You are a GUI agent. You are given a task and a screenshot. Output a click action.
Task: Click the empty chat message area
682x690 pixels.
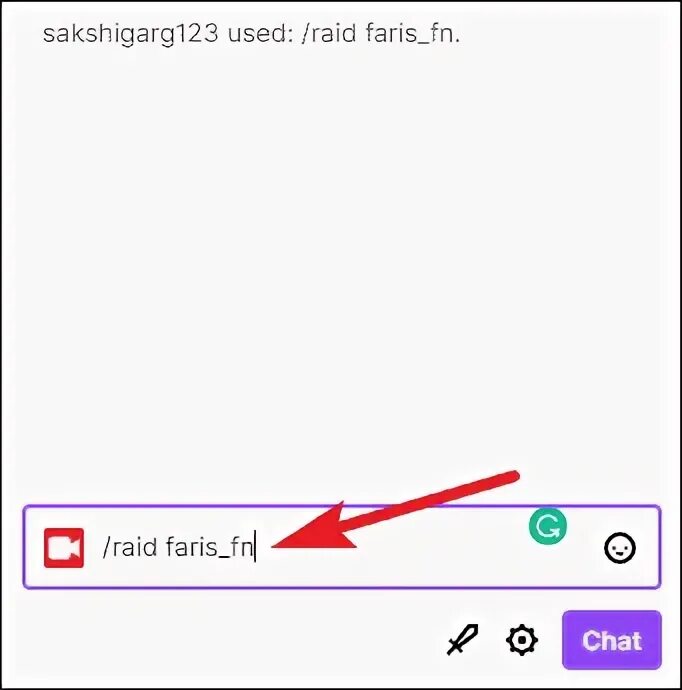click(341, 264)
